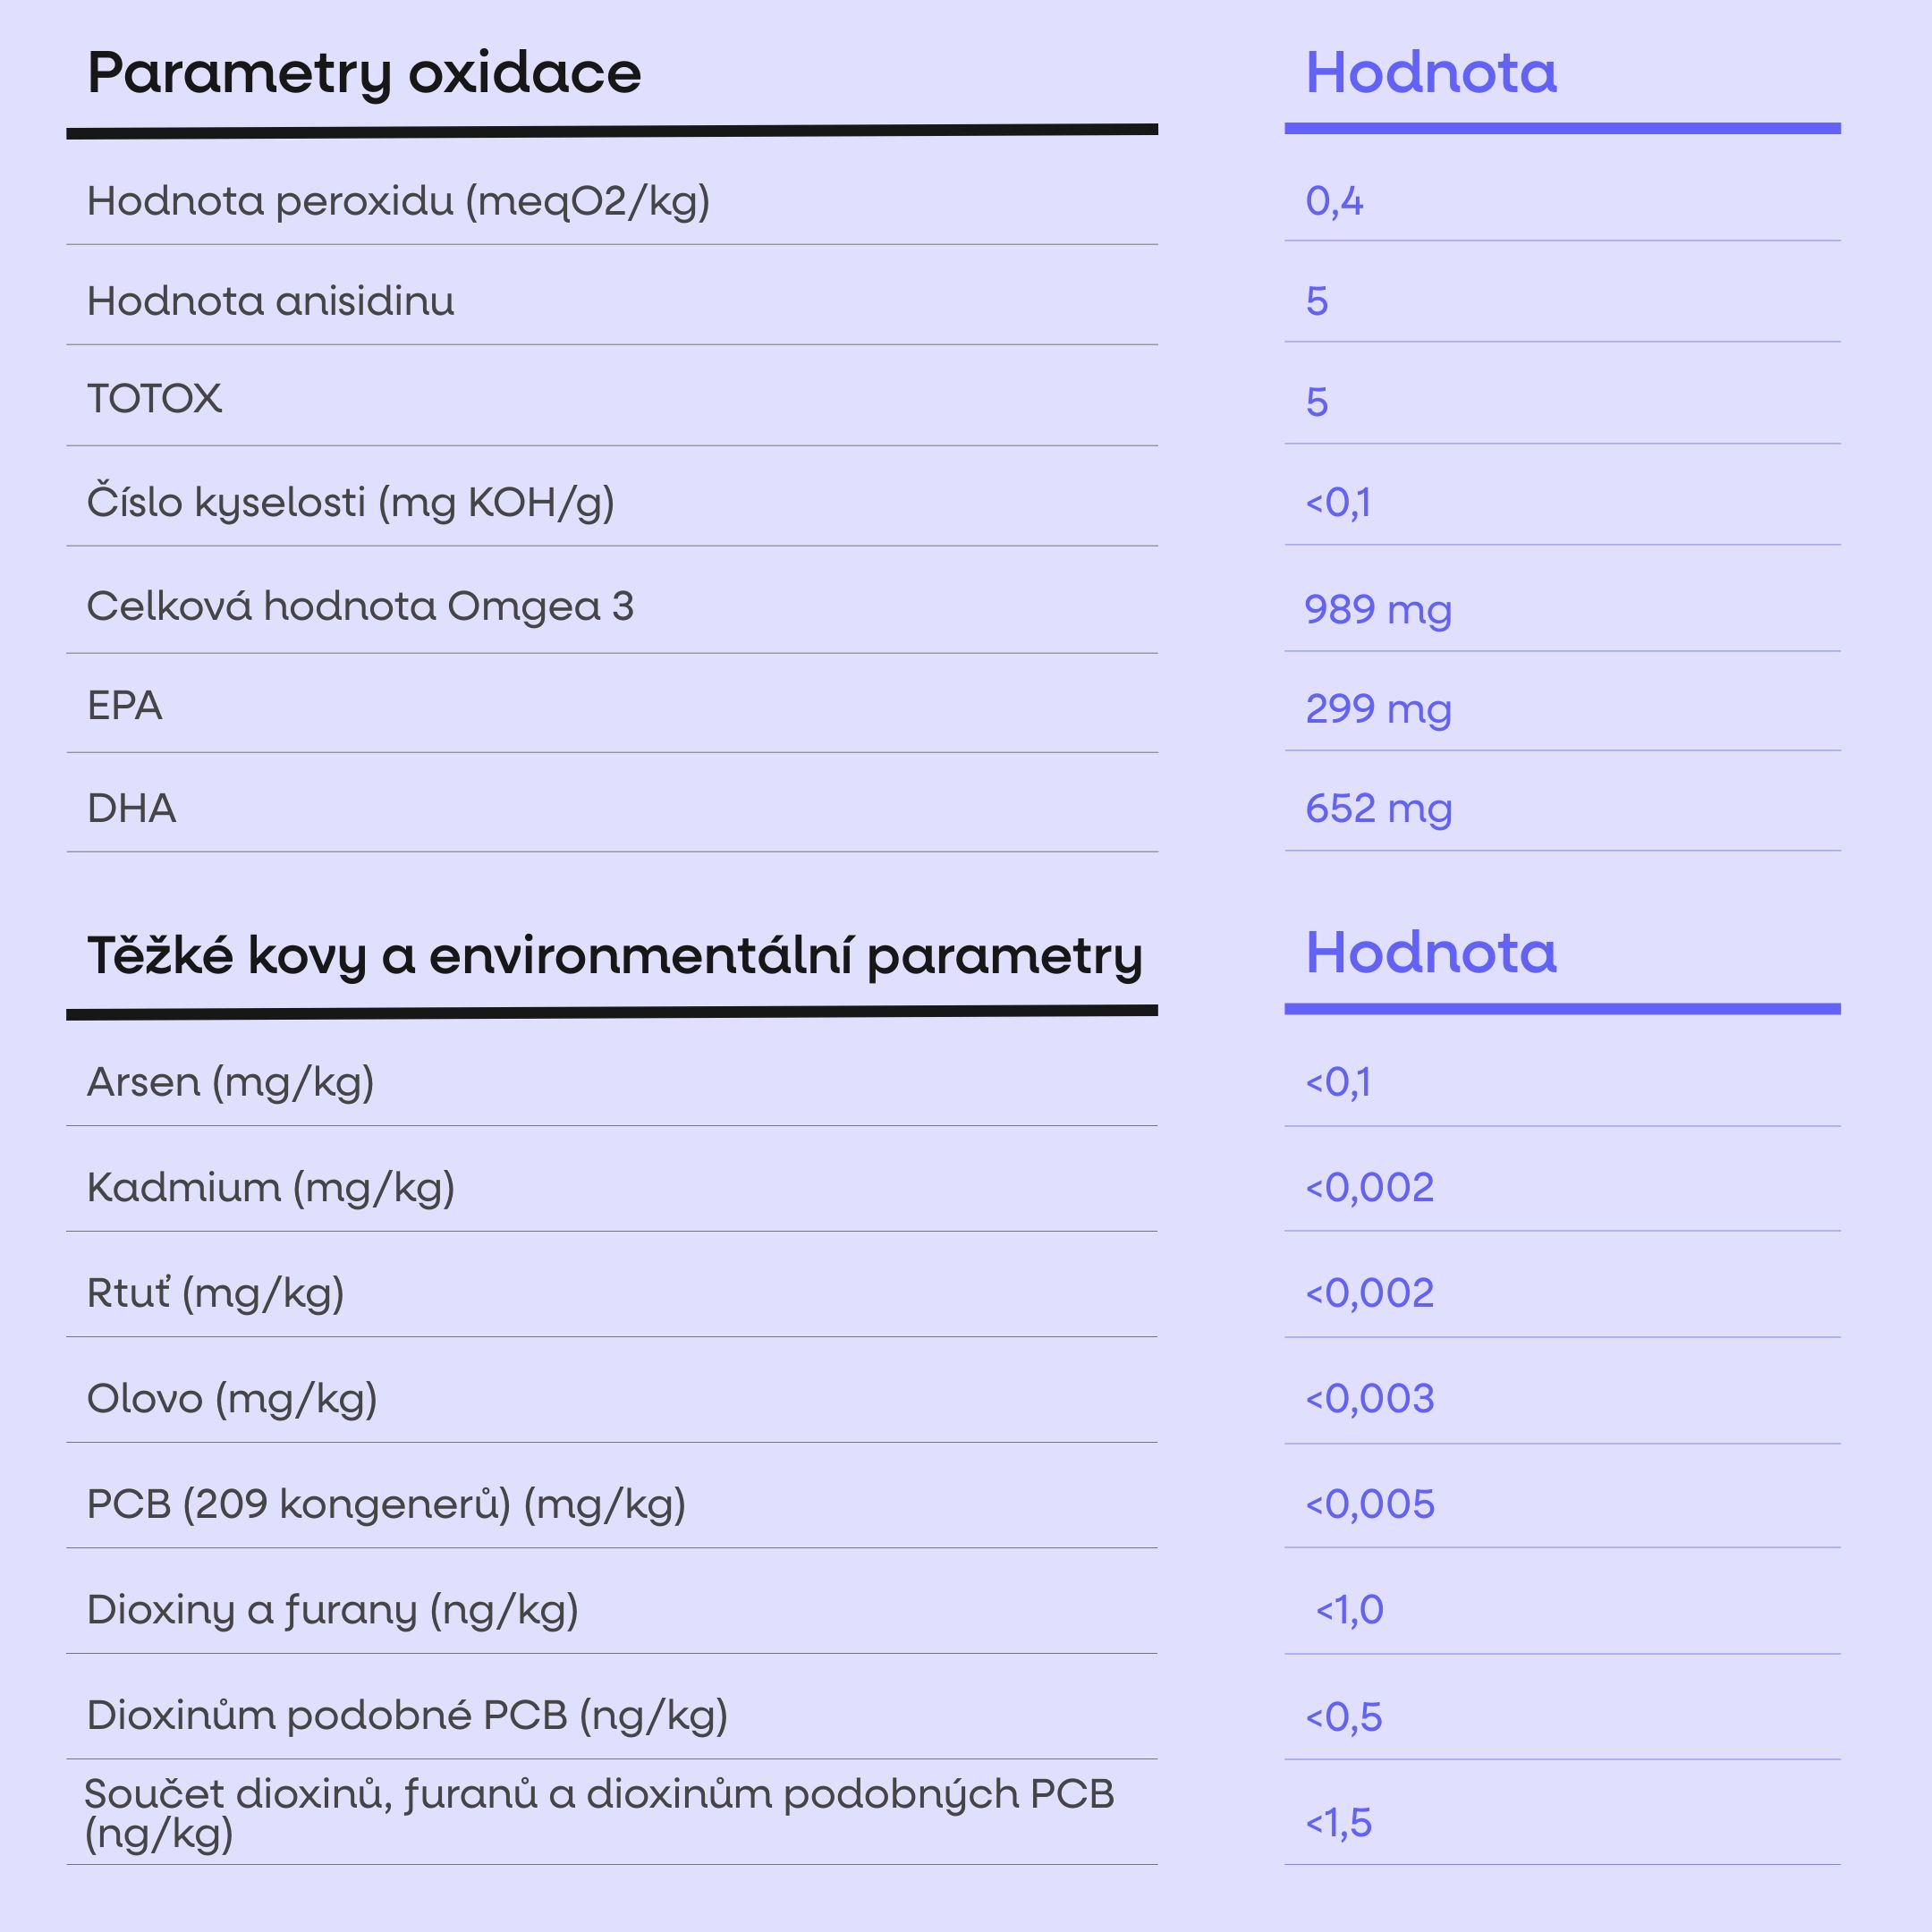Select the 'Arsen (mg/kg)' row label
The image size is (1932, 1932).
click(x=230, y=1082)
